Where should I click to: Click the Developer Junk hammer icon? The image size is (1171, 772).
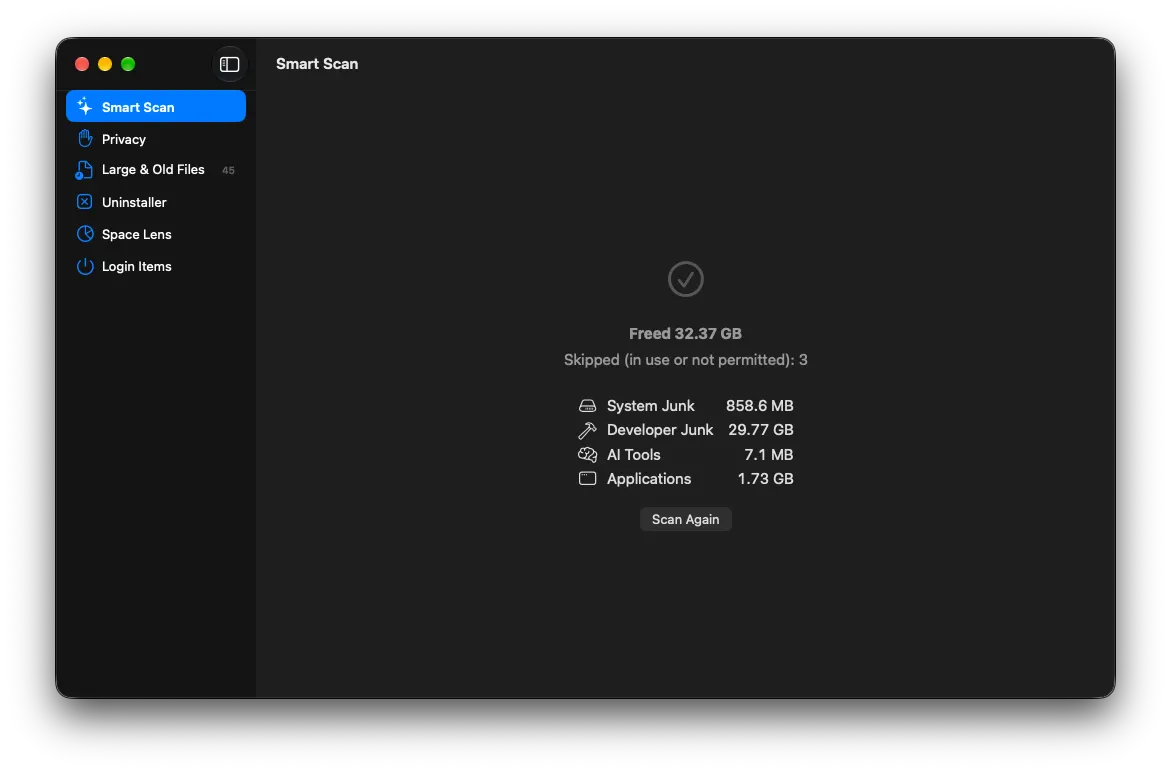(587, 430)
